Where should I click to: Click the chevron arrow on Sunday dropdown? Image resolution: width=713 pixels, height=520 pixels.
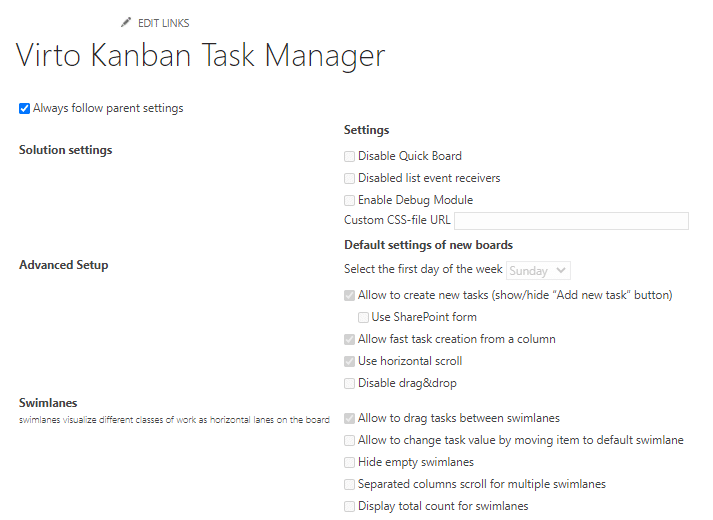click(x=561, y=270)
